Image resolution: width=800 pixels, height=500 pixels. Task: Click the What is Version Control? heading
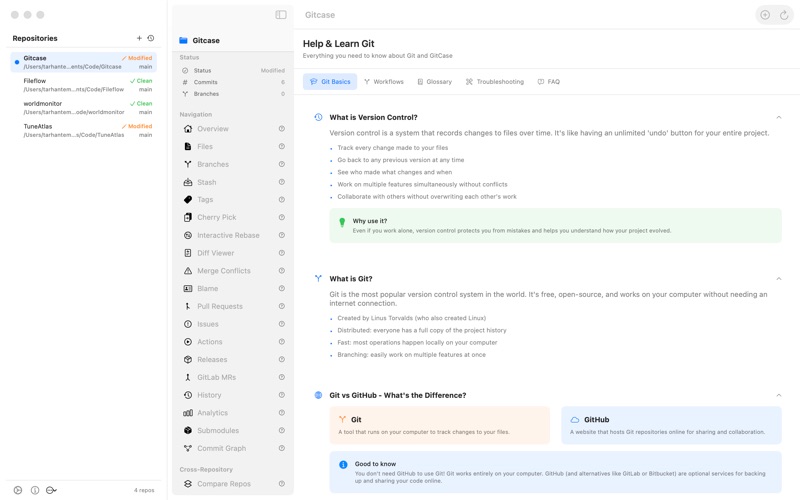[x=373, y=117]
